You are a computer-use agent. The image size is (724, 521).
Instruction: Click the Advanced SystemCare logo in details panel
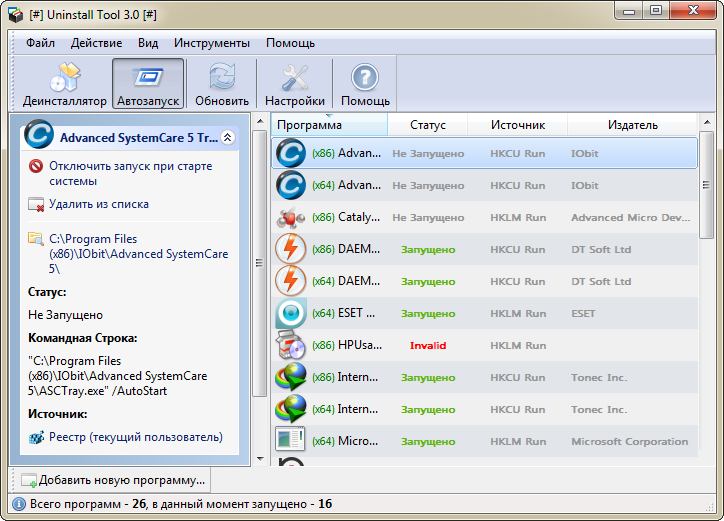tap(39, 134)
